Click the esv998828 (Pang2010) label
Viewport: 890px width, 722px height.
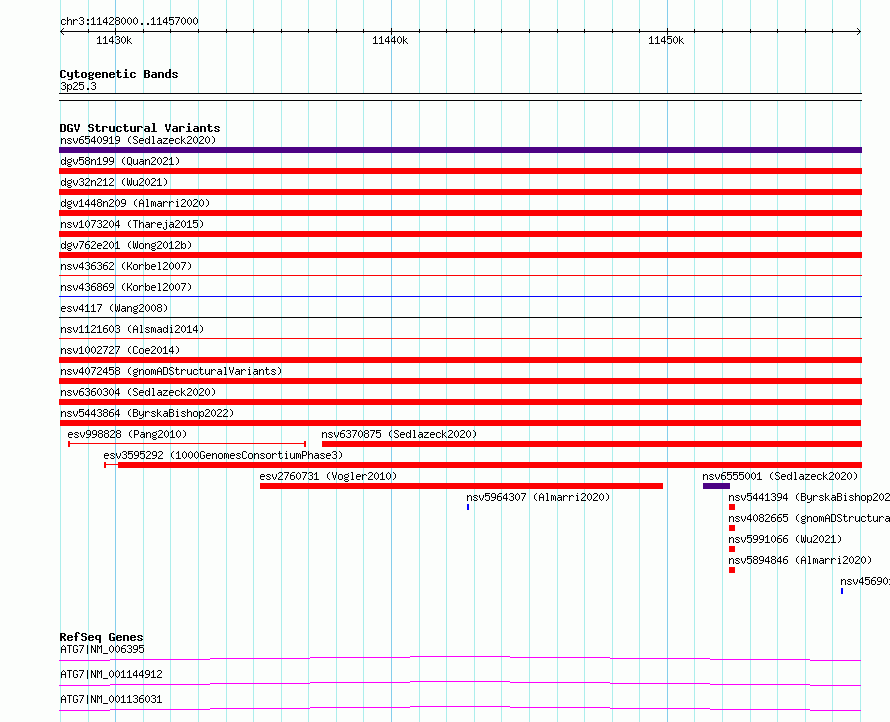127,434
